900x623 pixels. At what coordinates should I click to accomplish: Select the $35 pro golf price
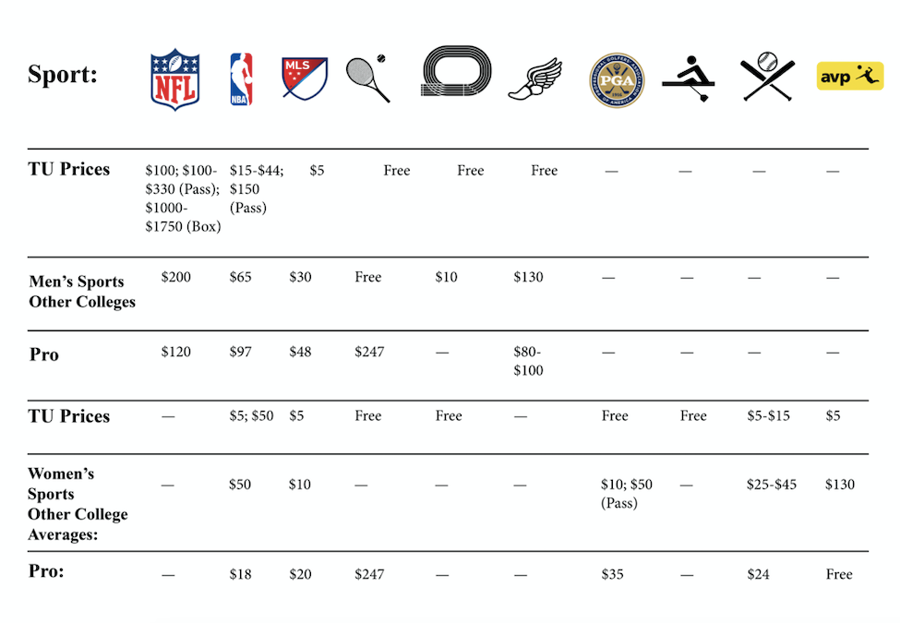[x=611, y=575]
